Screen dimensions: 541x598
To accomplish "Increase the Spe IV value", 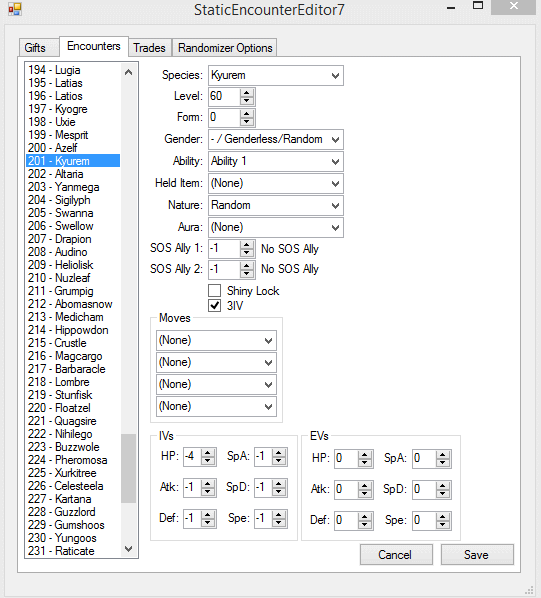I will pos(279,515).
